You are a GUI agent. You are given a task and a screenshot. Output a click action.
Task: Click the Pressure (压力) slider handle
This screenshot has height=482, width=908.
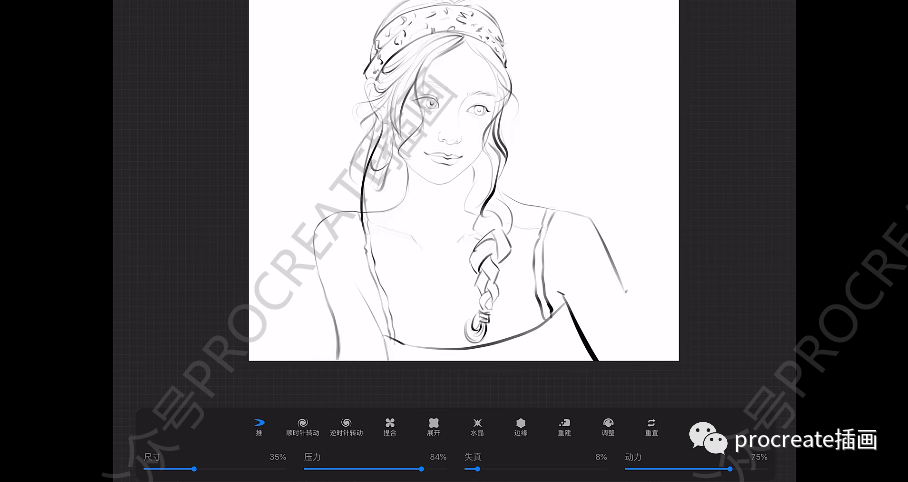coord(421,468)
